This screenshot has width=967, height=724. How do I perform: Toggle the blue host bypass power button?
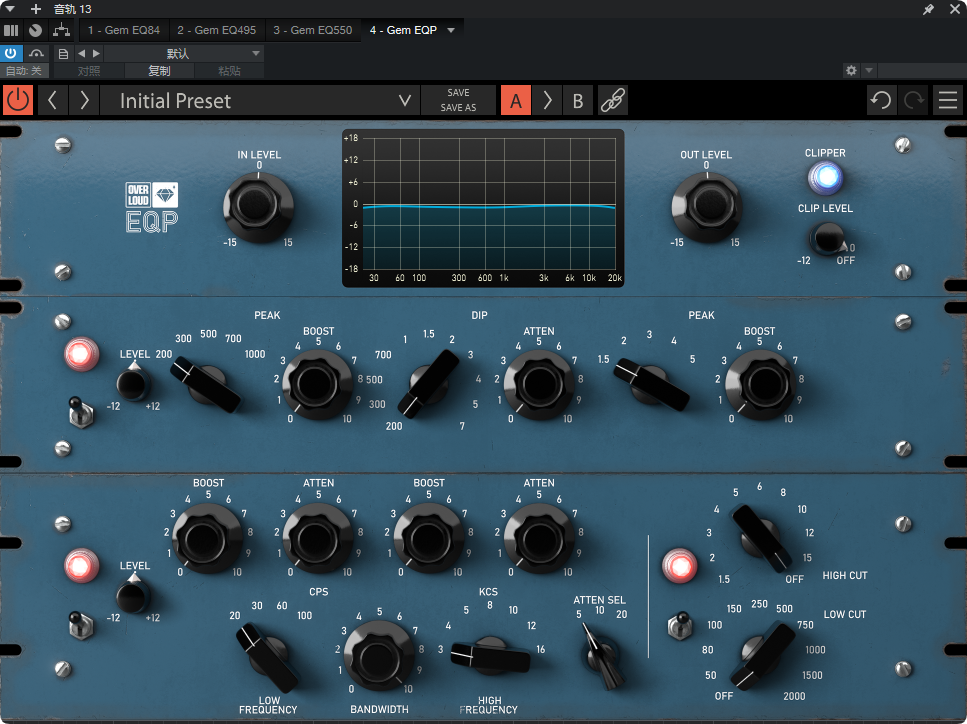point(11,54)
